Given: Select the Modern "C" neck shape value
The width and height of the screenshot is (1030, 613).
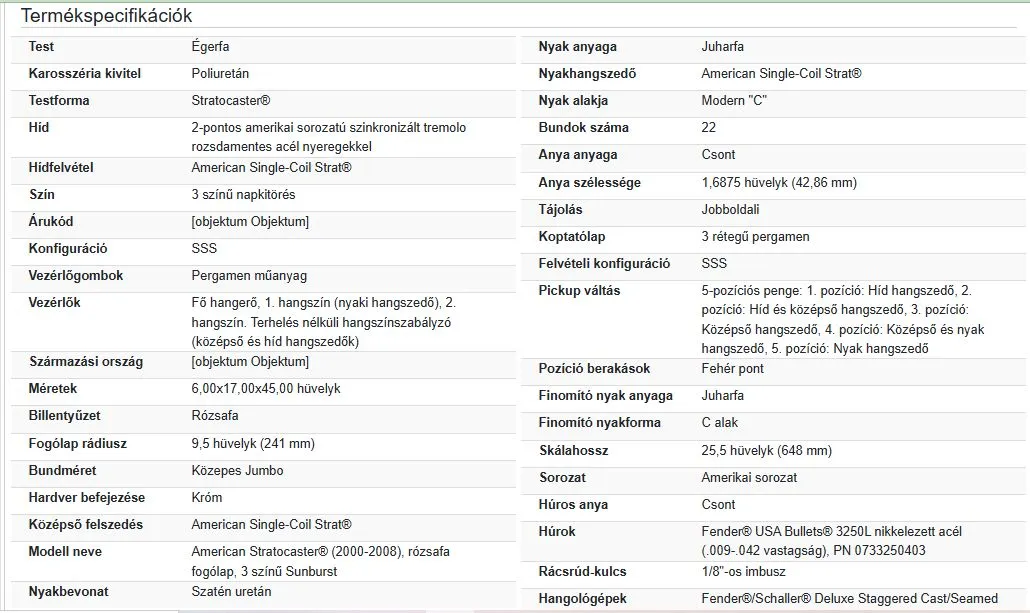Looking at the screenshot, I should click(734, 101).
